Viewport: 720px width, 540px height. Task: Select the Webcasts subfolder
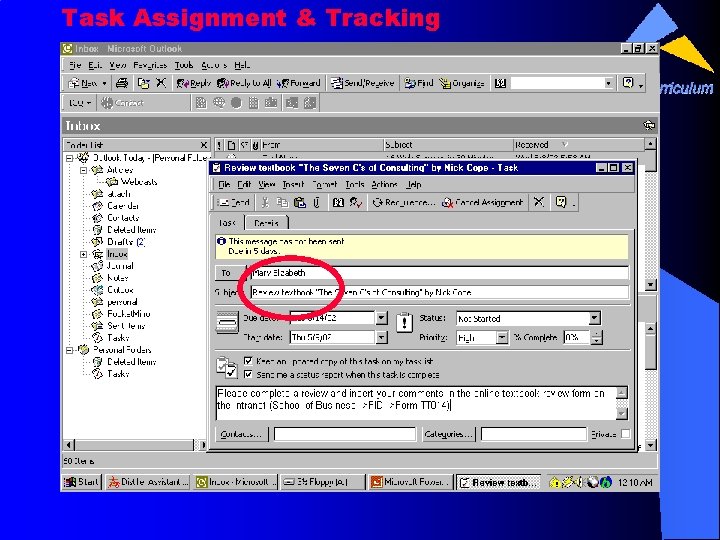click(x=139, y=182)
